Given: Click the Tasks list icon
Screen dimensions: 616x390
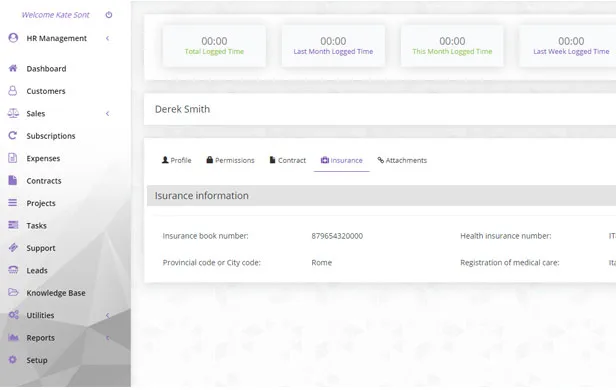Looking at the screenshot, I should tap(13, 225).
